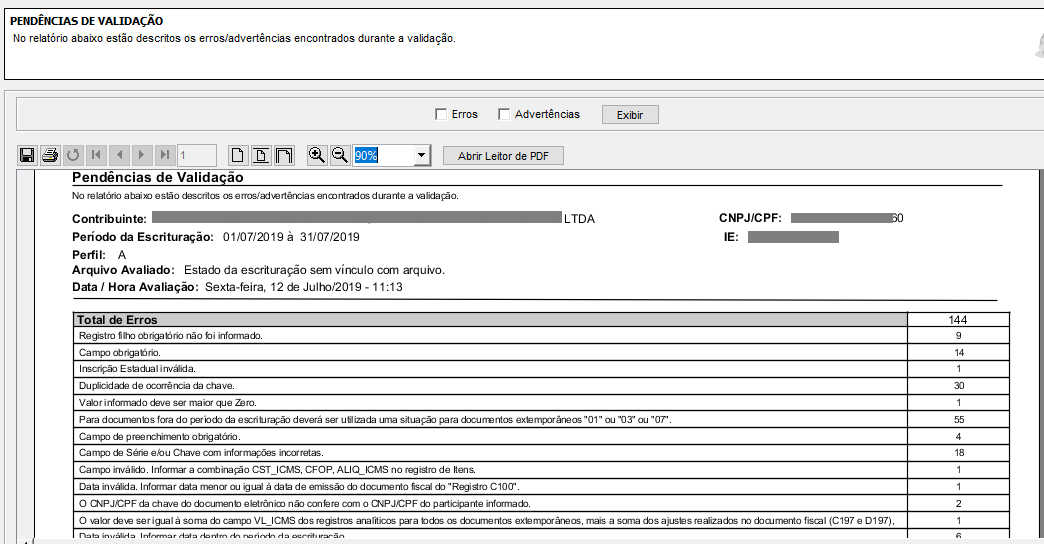The width and height of the screenshot is (1044, 544).
Task: Select the fit width page view icon
Action: [284, 155]
